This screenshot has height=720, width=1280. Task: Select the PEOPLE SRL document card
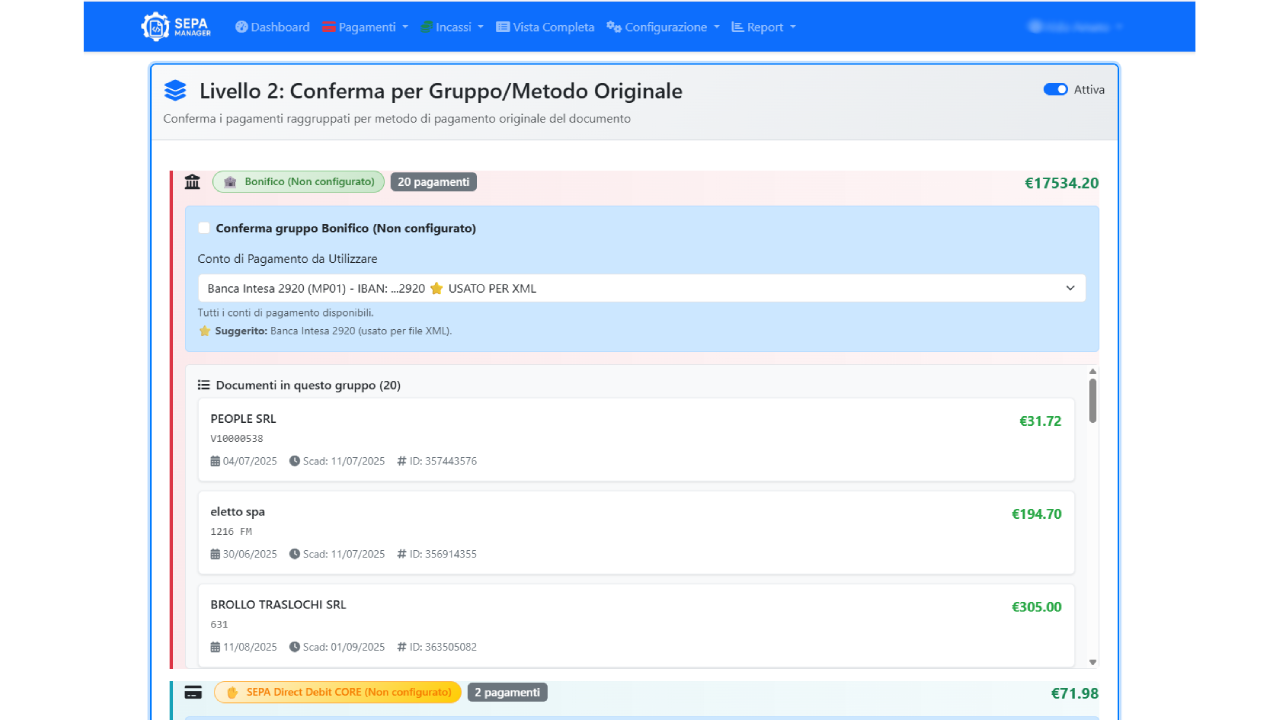635,439
